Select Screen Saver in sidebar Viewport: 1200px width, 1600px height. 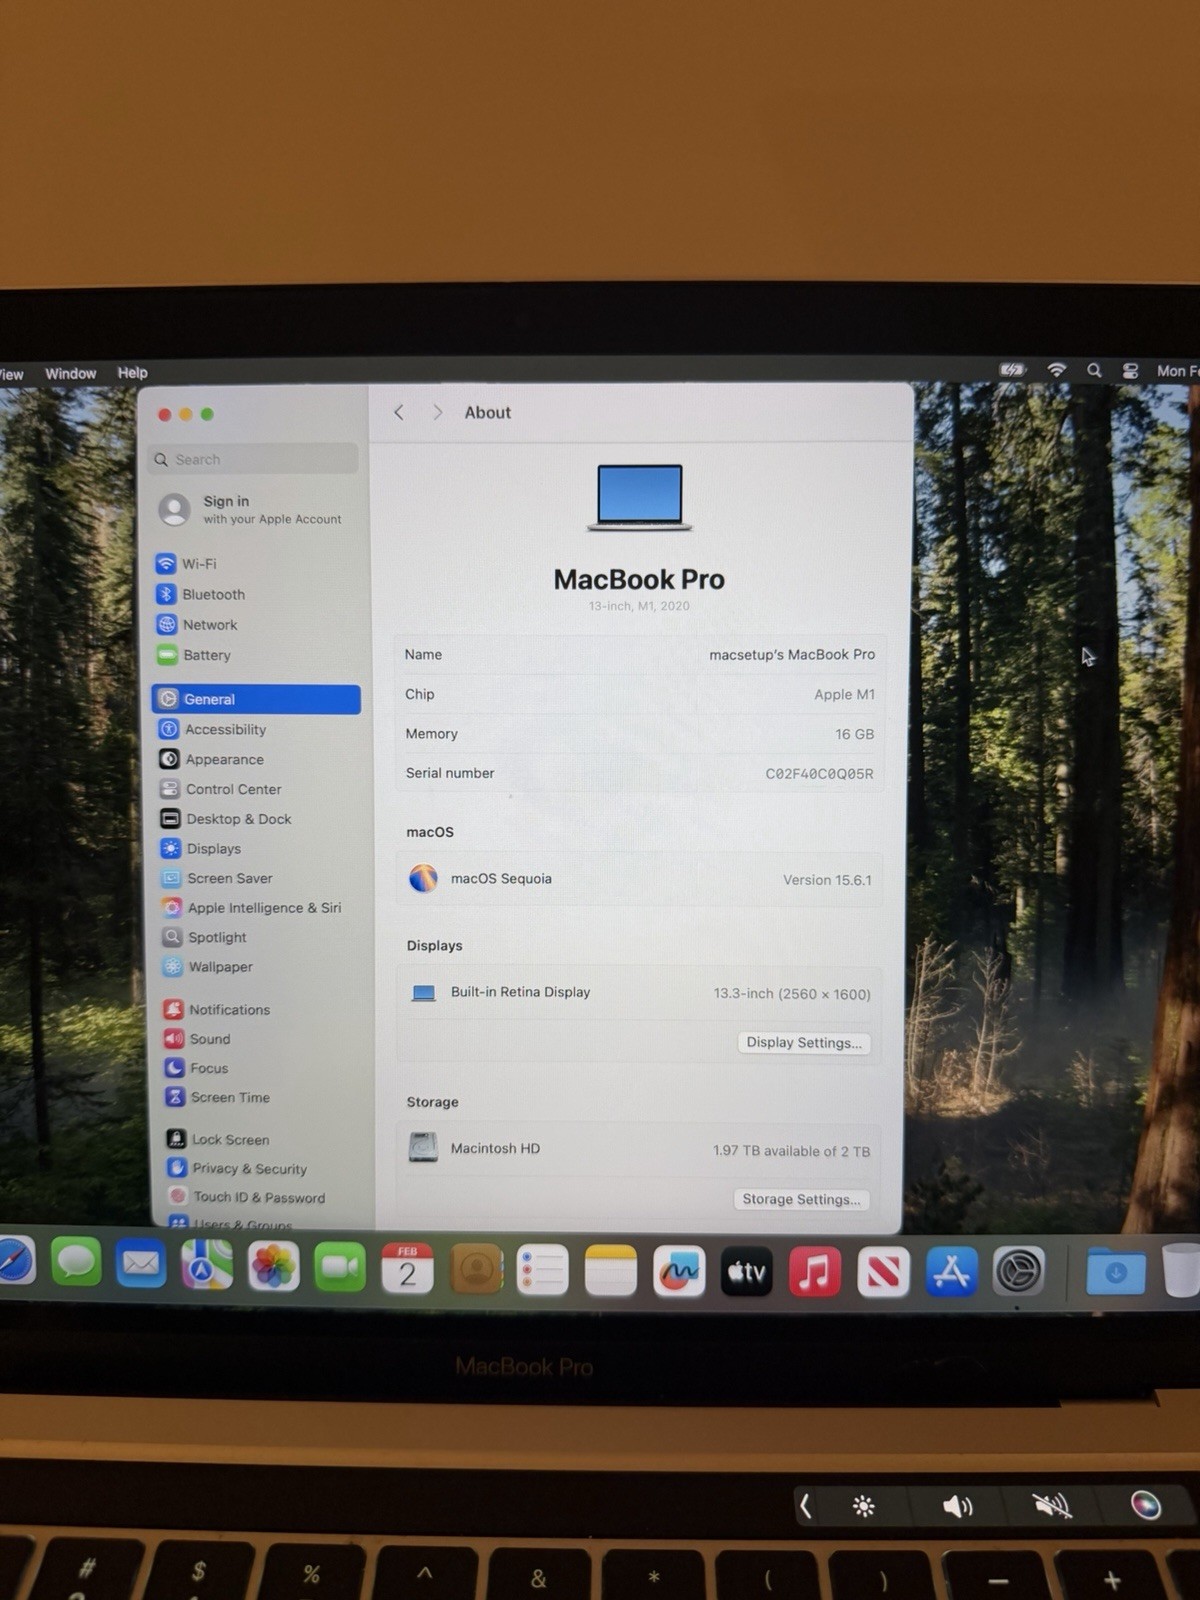[x=217, y=878]
